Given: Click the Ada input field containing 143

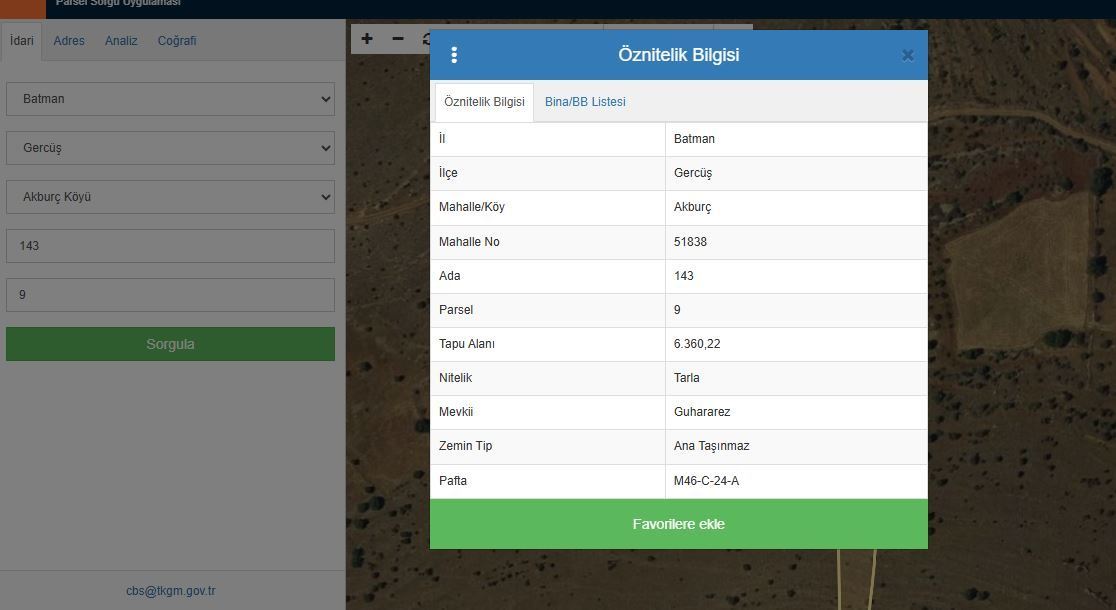Looking at the screenshot, I should point(170,246).
